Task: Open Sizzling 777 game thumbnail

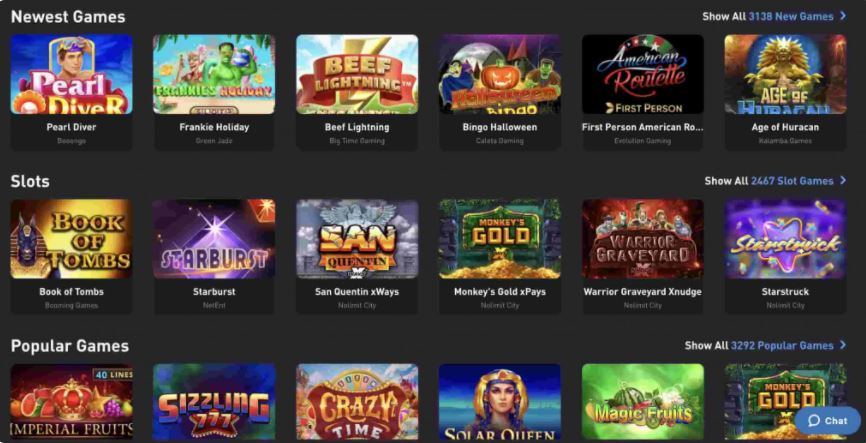Action: (214, 402)
